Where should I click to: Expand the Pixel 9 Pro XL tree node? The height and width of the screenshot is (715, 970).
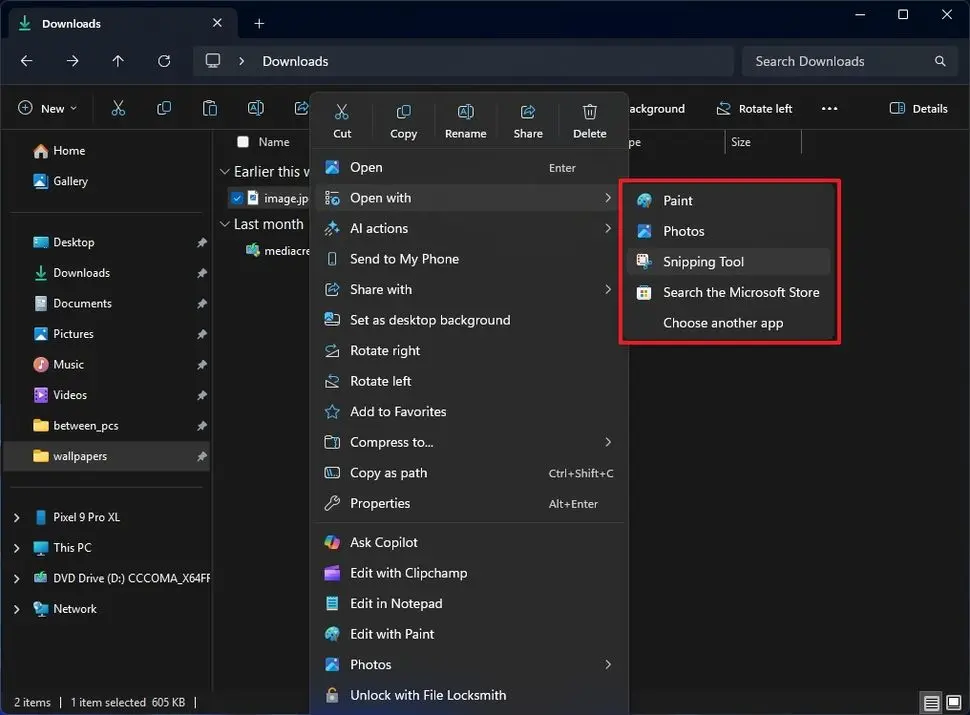16,518
